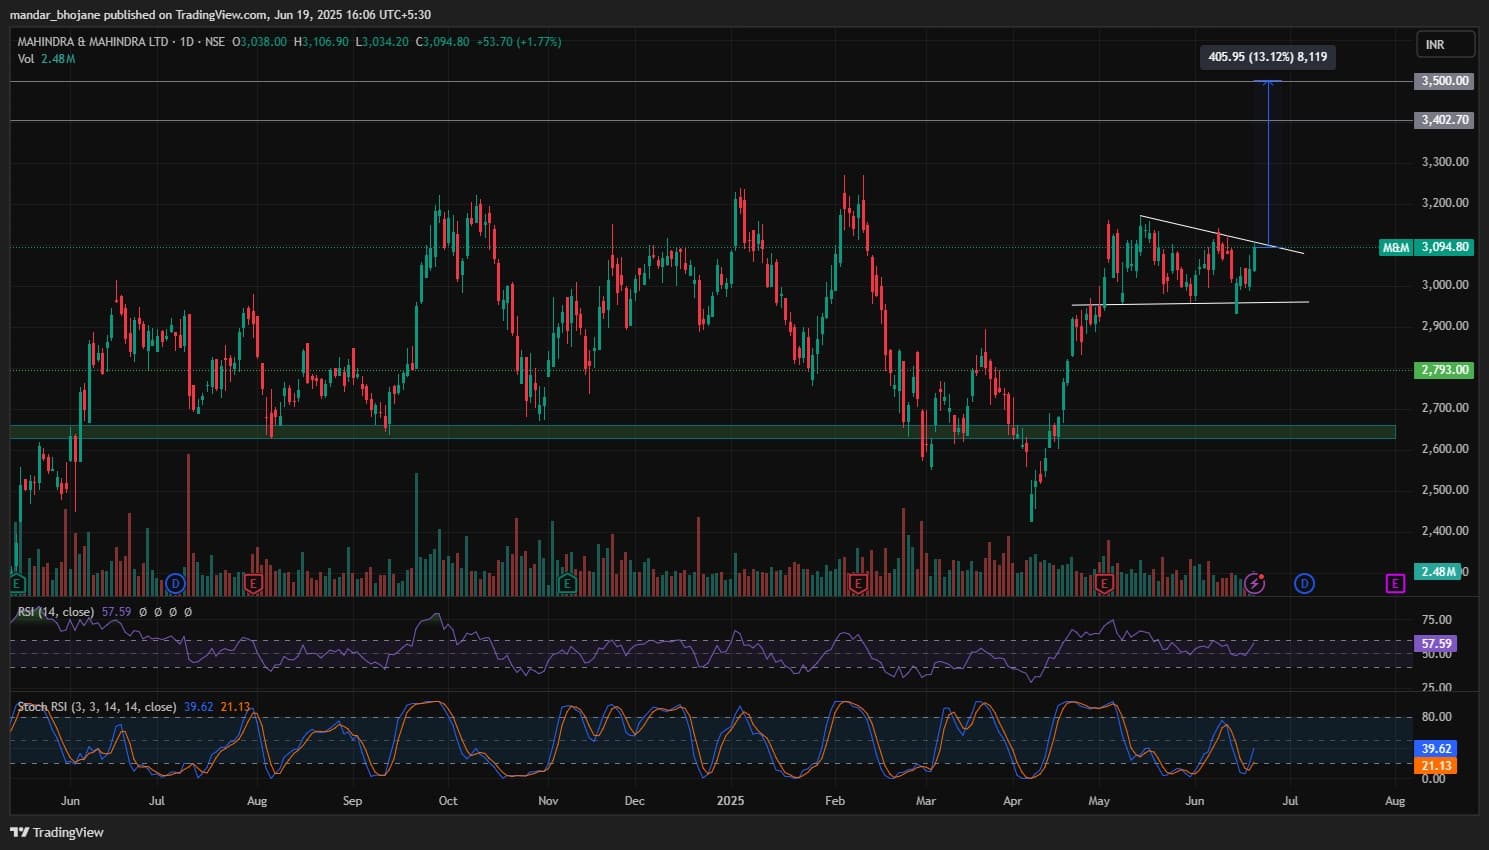Image resolution: width=1489 pixels, height=850 pixels.
Task: Click the Mar label on time axis
Action: click(x=926, y=801)
